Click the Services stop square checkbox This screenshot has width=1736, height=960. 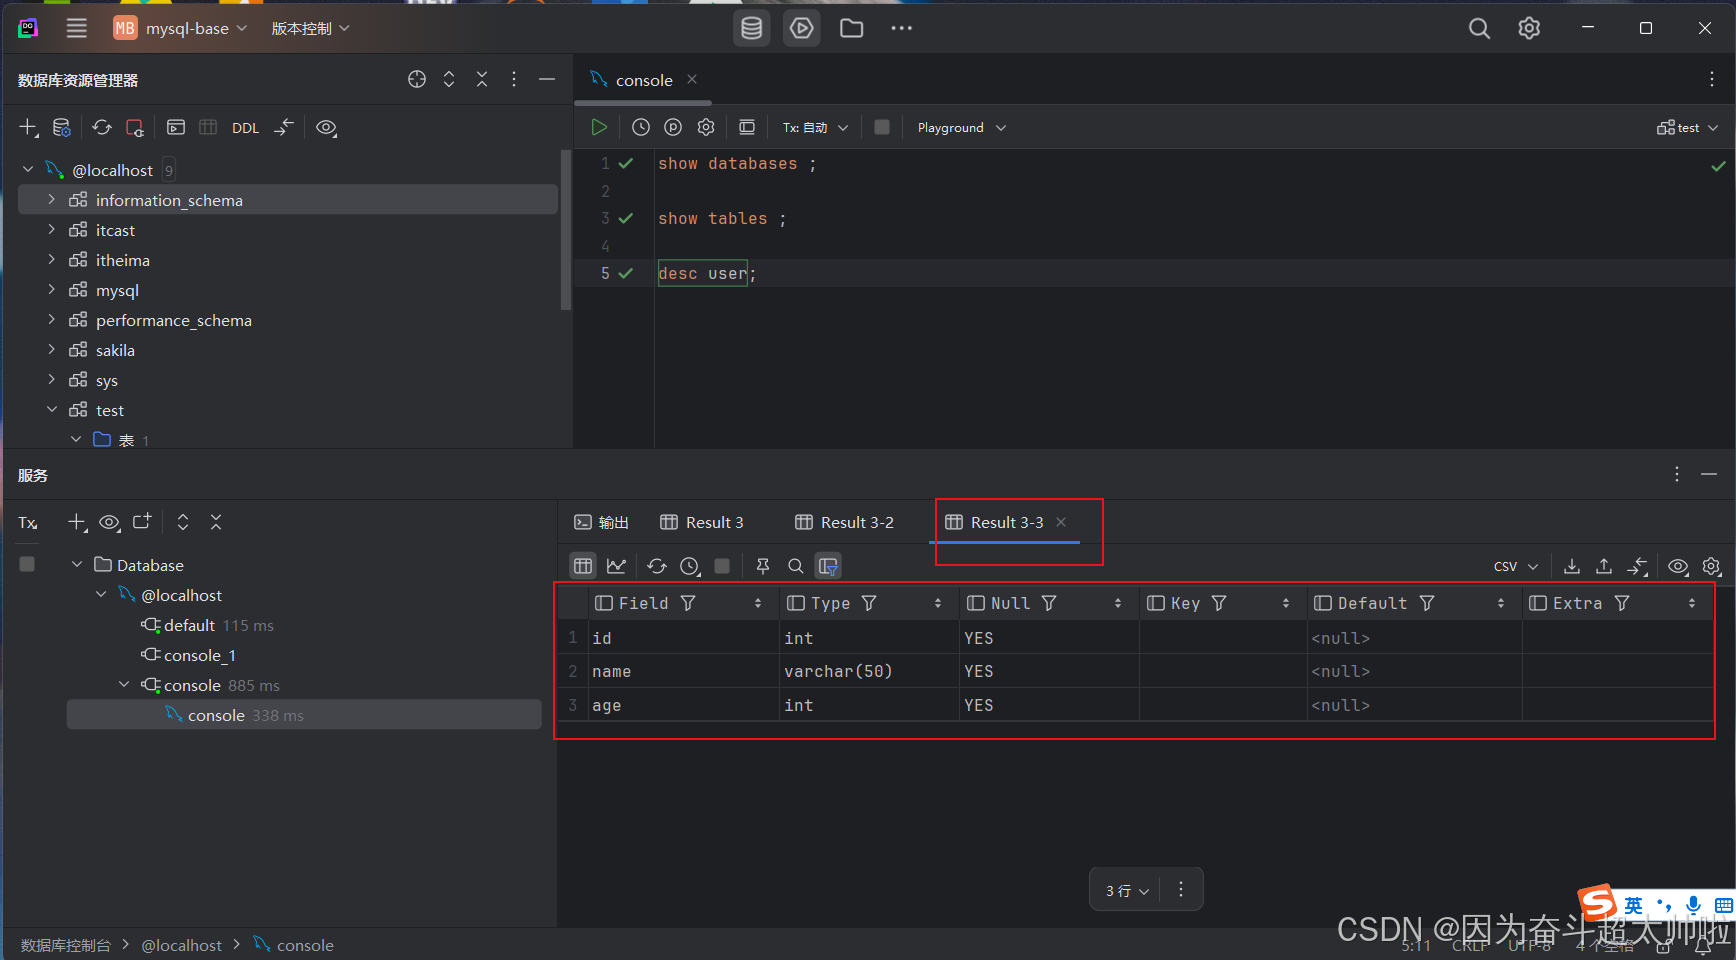pyautogui.click(x=27, y=564)
